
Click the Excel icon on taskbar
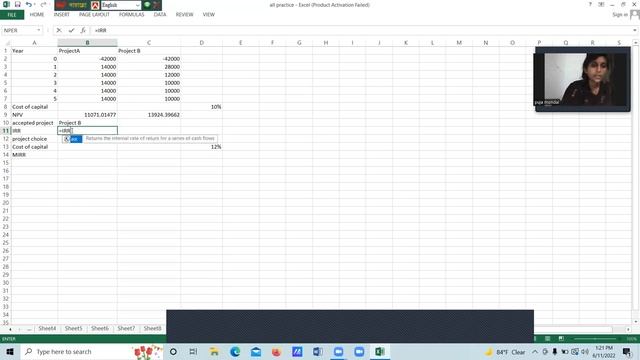pyautogui.click(x=380, y=351)
